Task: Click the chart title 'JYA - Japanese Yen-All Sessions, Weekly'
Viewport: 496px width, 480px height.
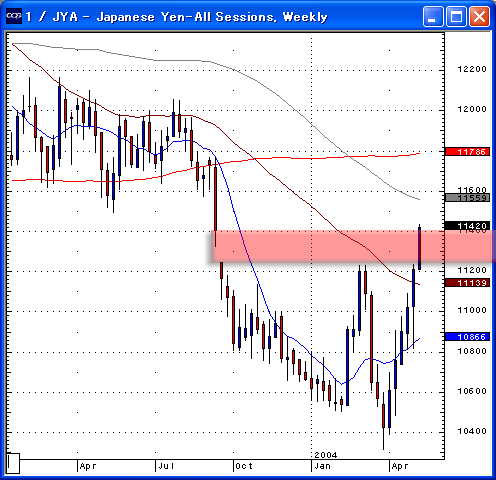Action: (x=190, y=16)
